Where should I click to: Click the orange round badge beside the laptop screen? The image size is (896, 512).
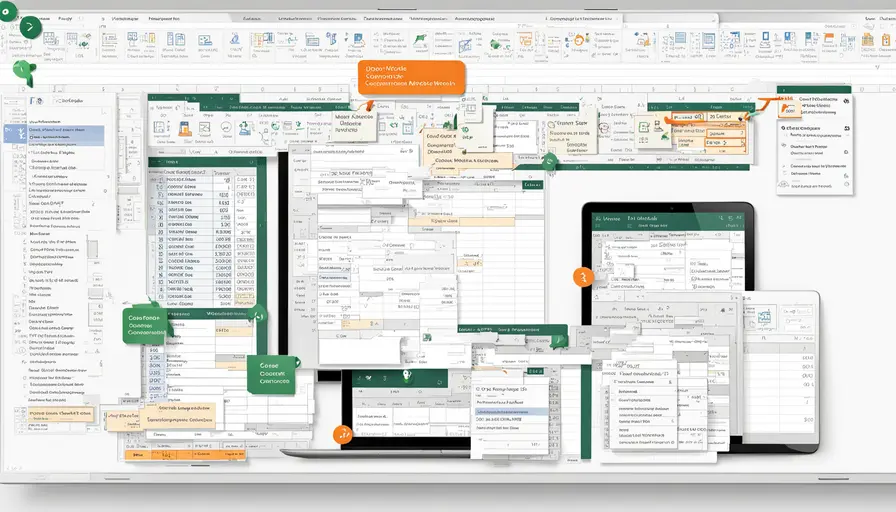pyautogui.click(x=343, y=434)
